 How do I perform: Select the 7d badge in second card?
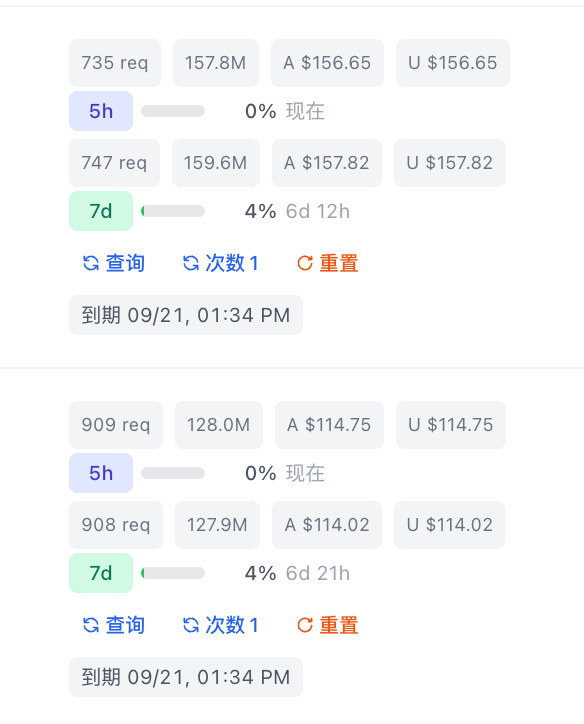click(101, 573)
